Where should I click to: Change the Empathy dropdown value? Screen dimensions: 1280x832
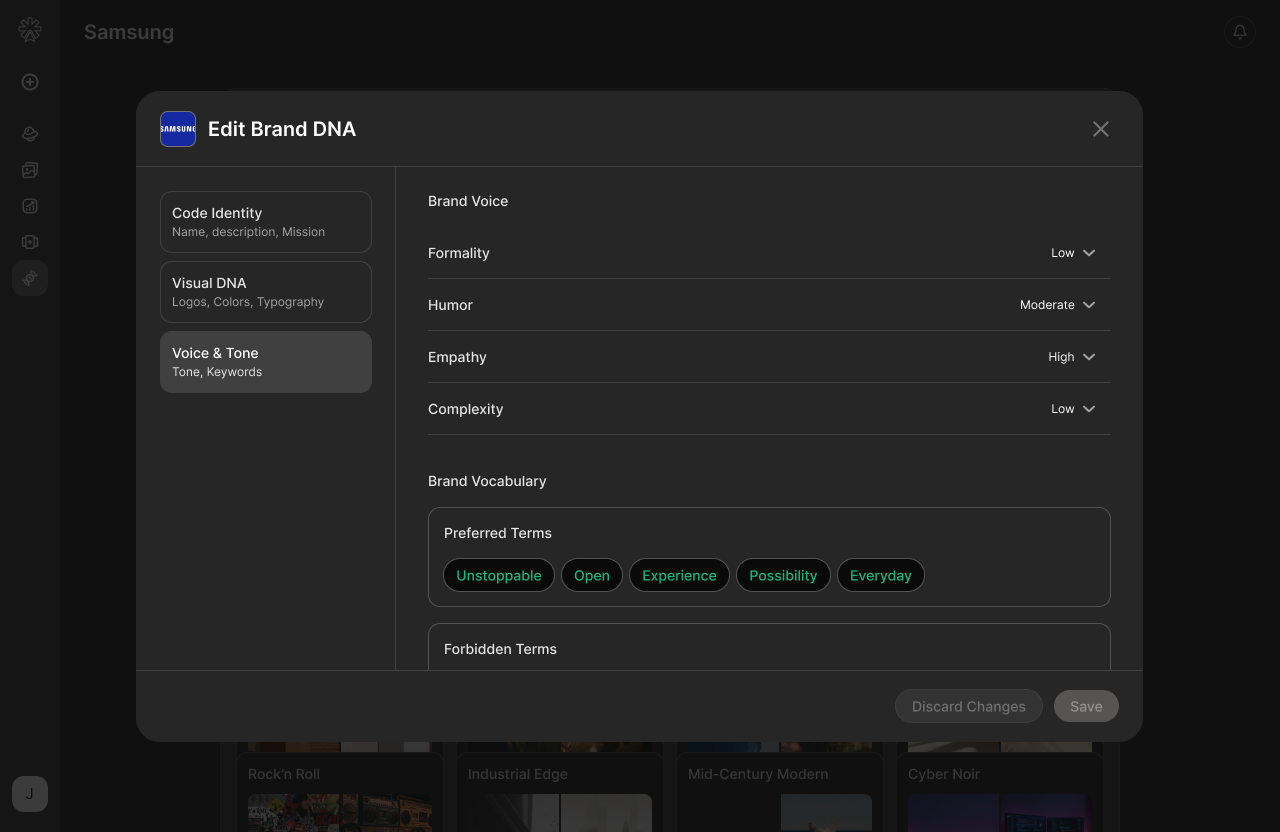pos(1072,357)
